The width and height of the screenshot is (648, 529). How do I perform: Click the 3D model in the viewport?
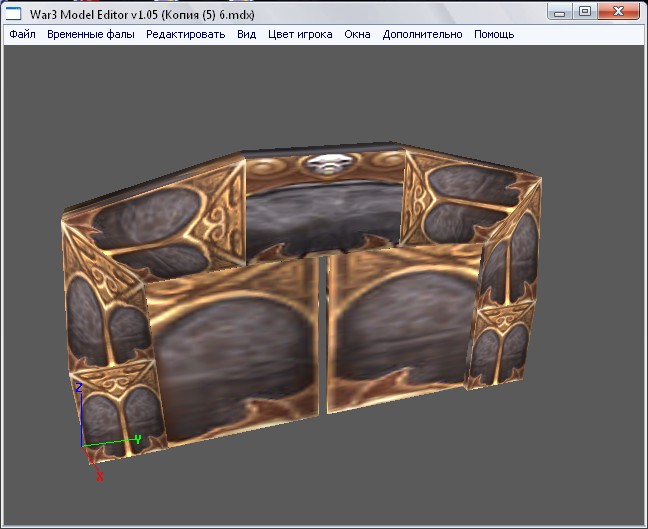click(x=302, y=302)
